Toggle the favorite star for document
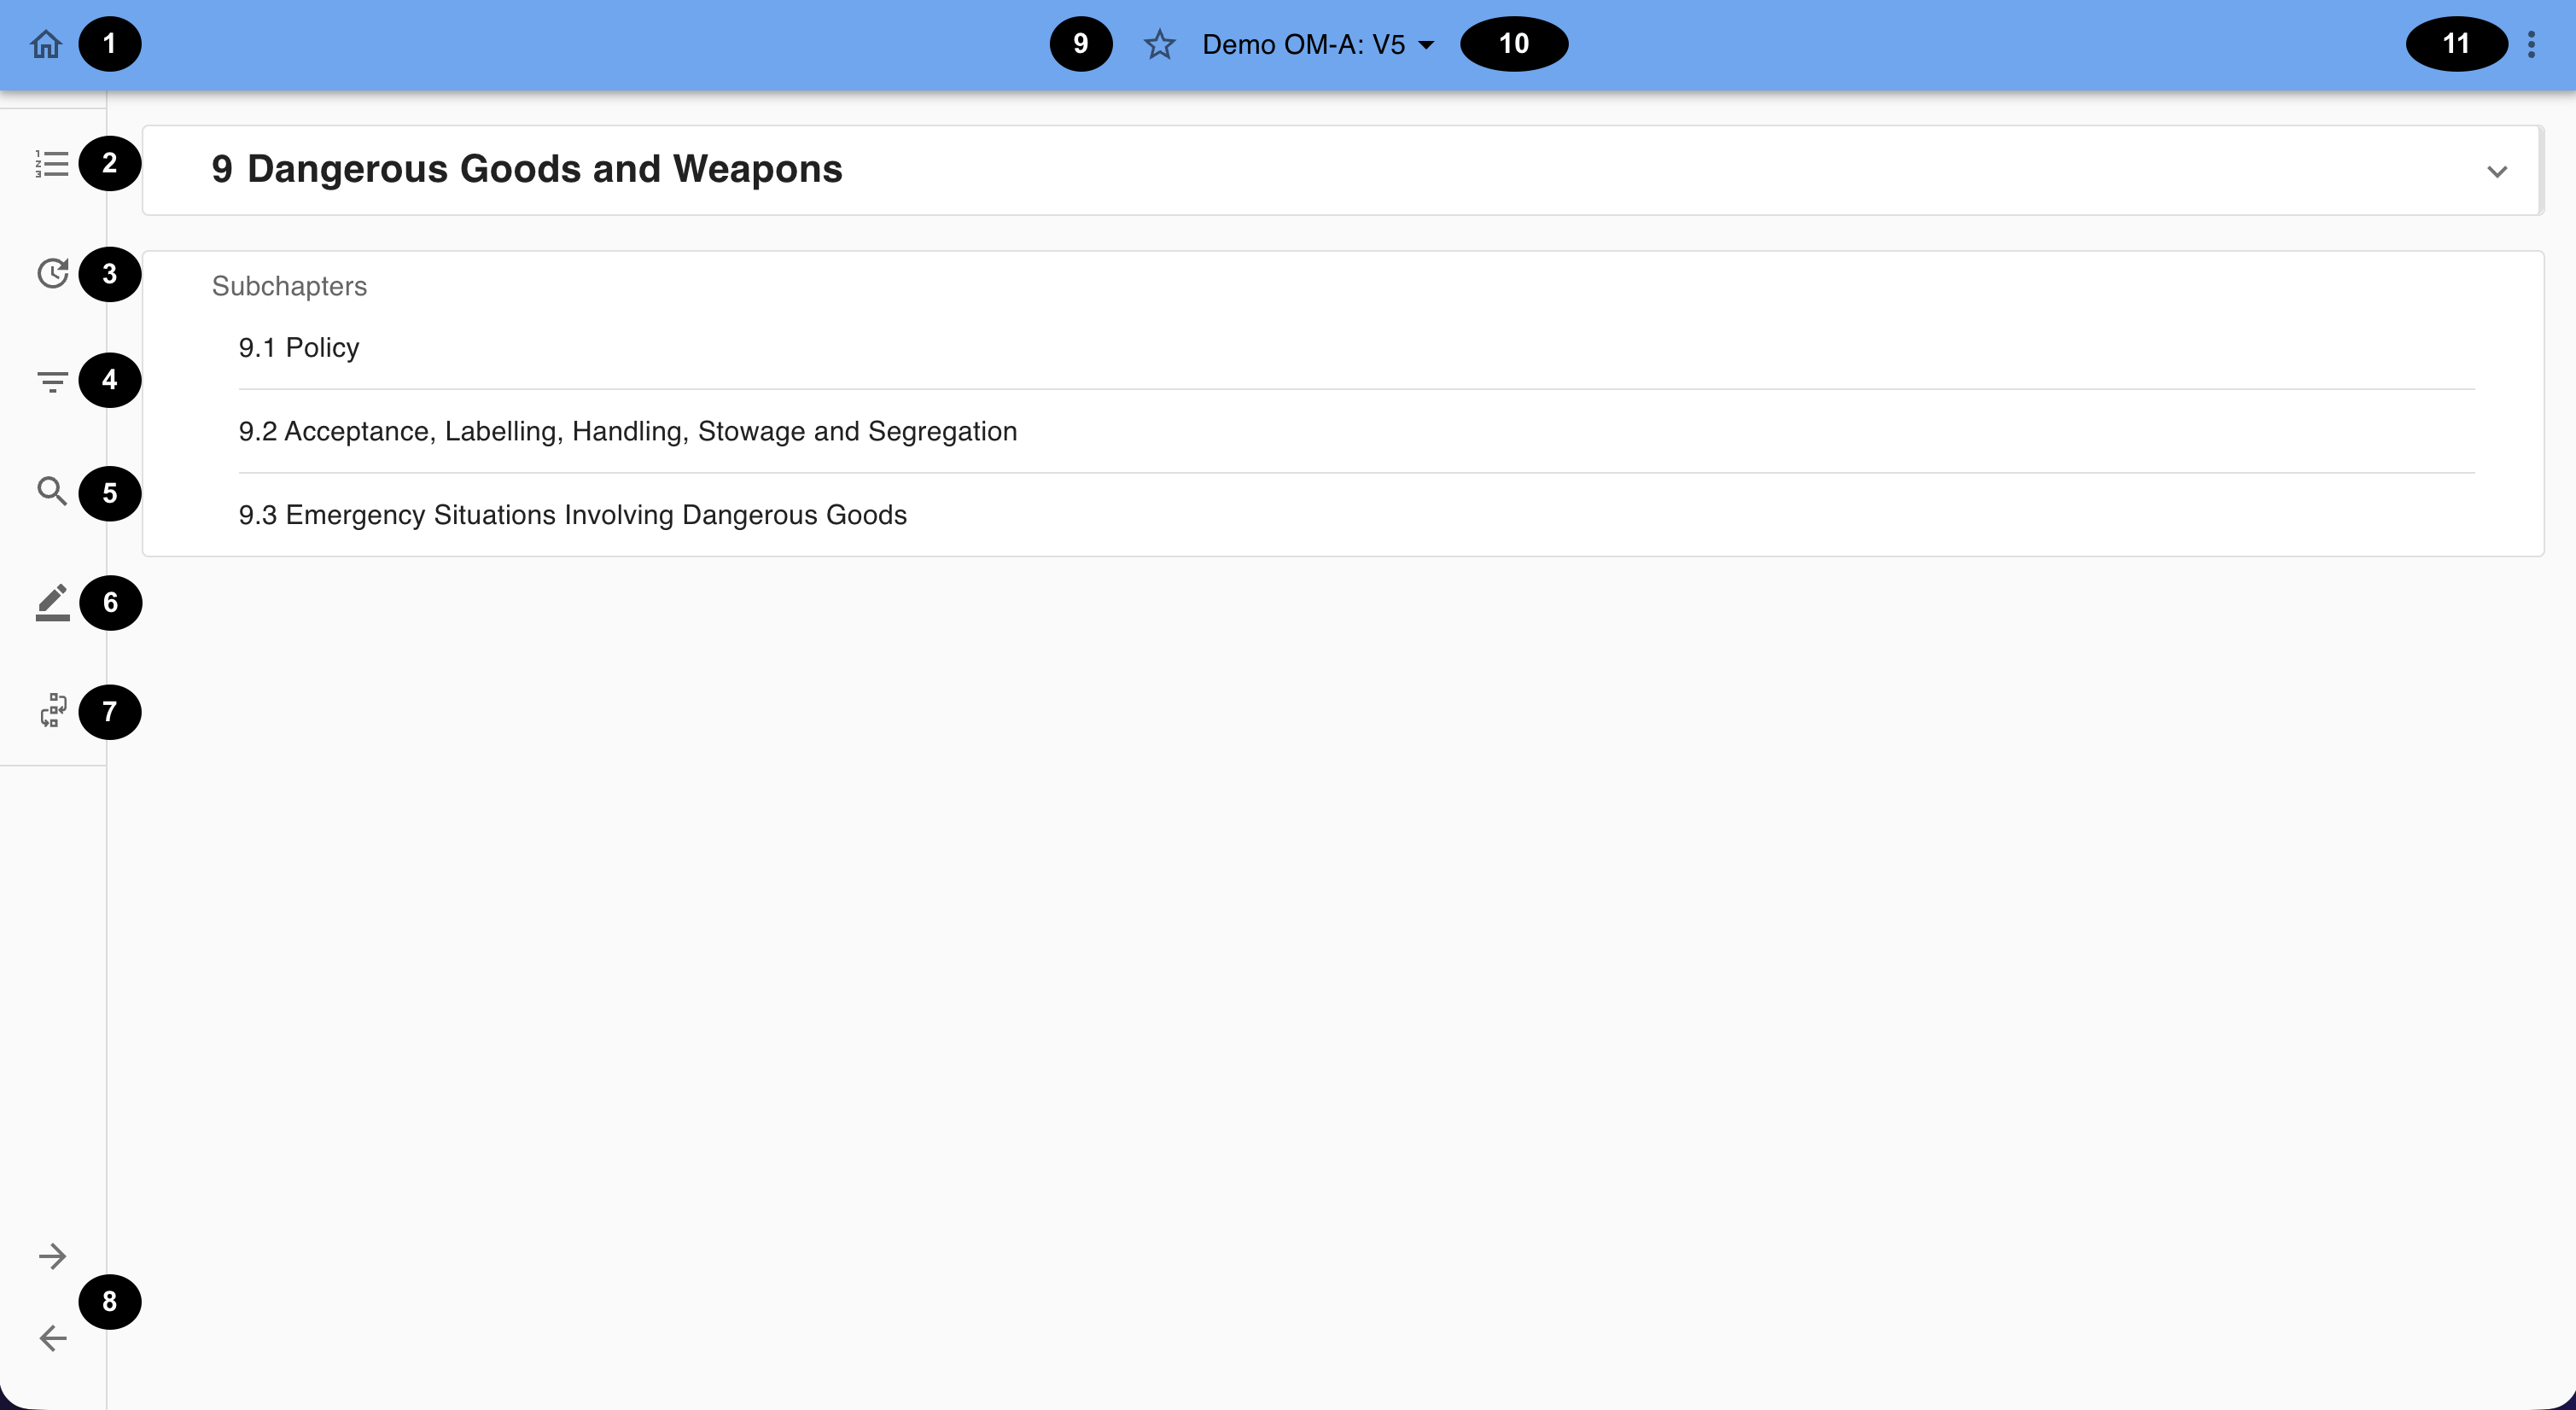The image size is (2576, 1410). [1159, 44]
